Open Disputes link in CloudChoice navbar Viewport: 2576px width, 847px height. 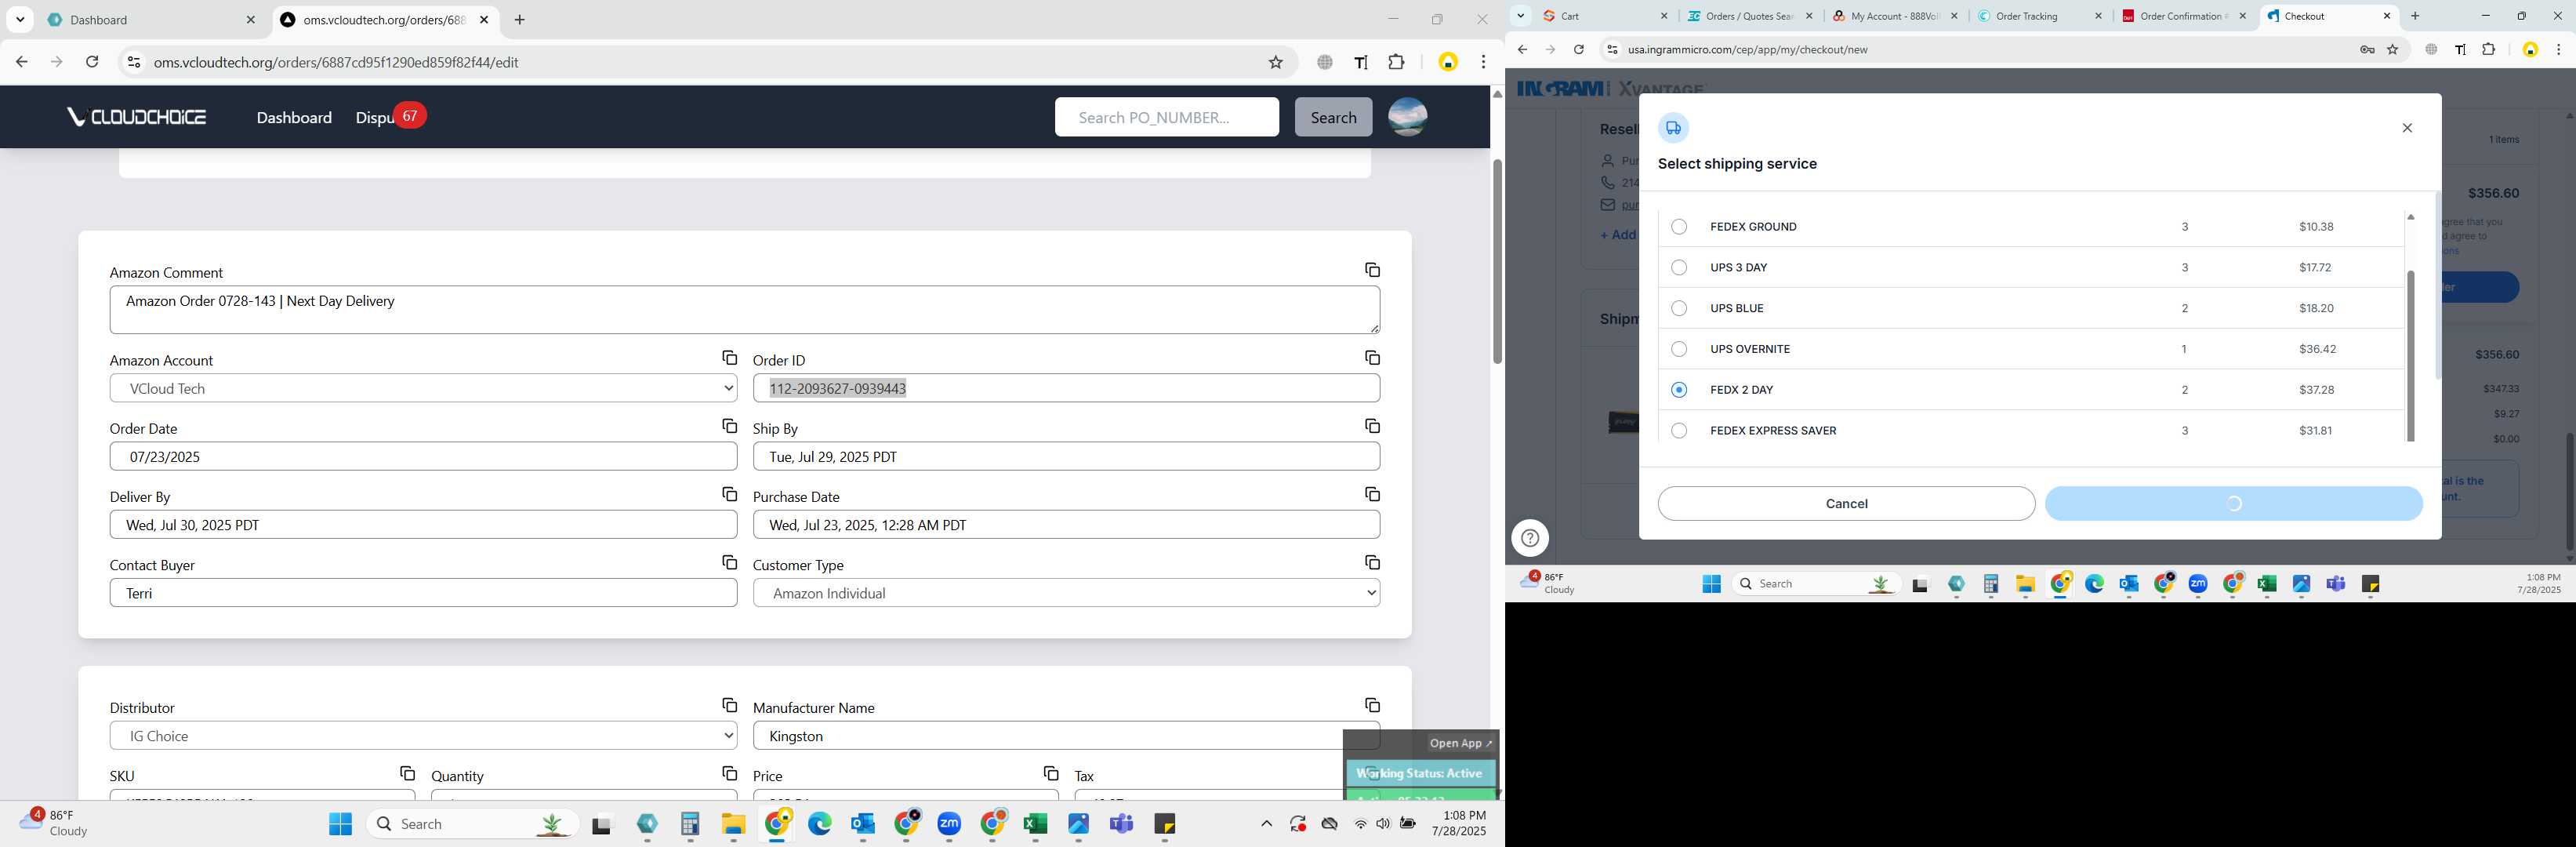click(x=374, y=117)
